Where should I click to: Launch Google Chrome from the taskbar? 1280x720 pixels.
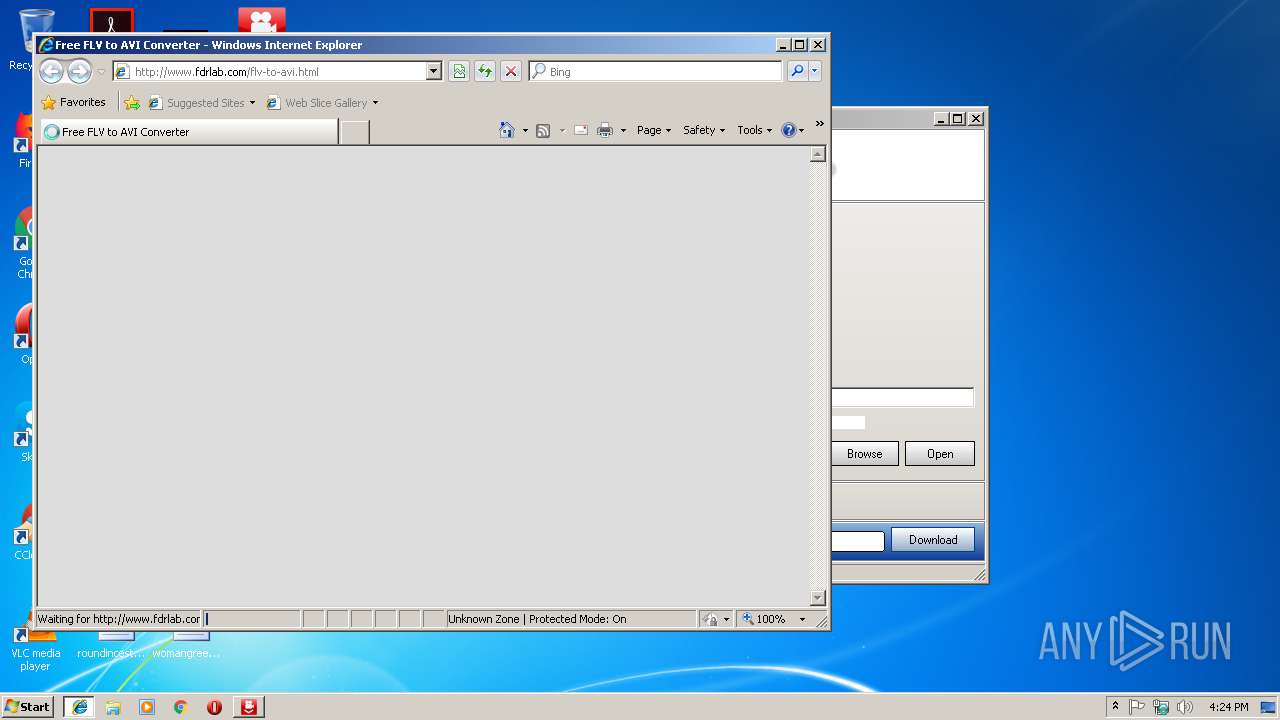pyautogui.click(x=181, y=707)
